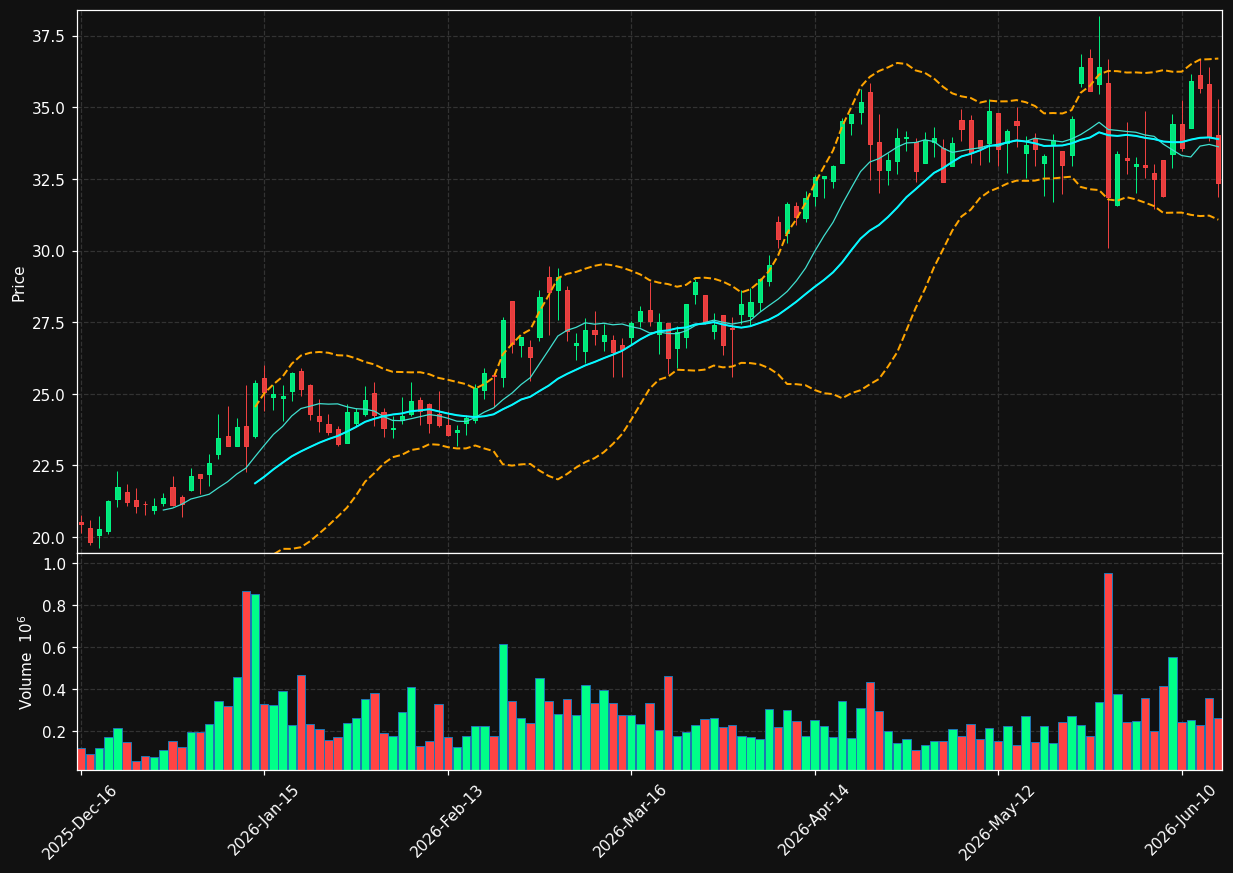Click the 0.2 volume axis tick label

click(x=54, y=732)
